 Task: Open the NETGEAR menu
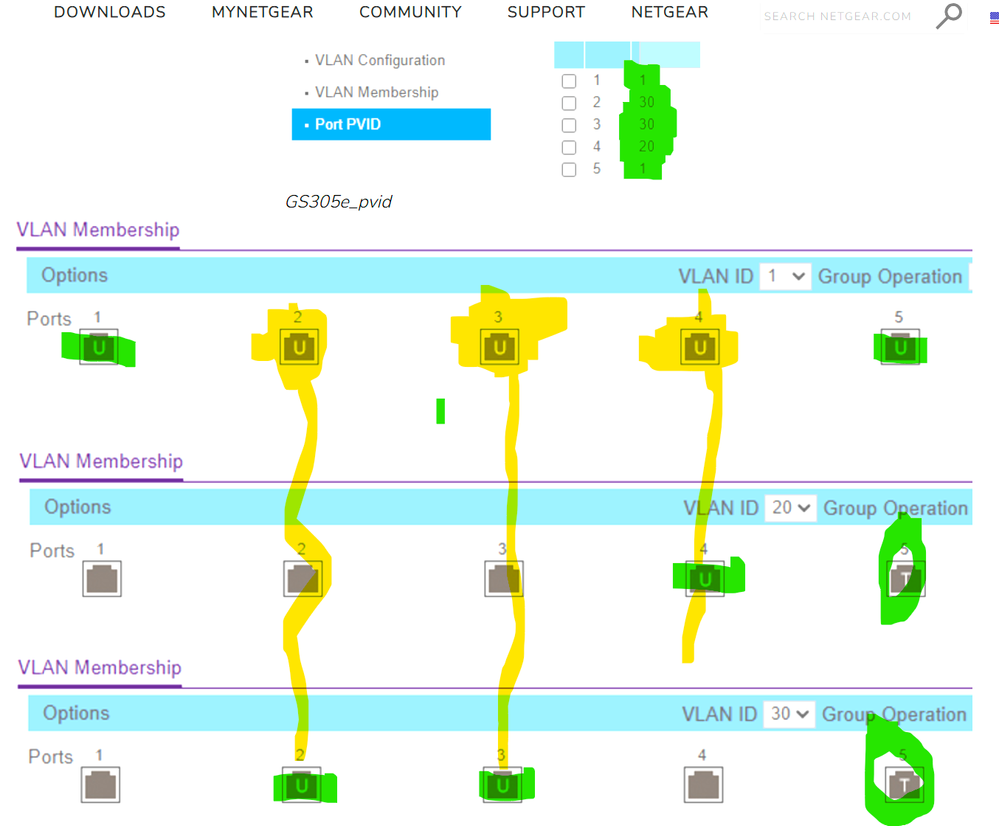[x=670, y=12]
